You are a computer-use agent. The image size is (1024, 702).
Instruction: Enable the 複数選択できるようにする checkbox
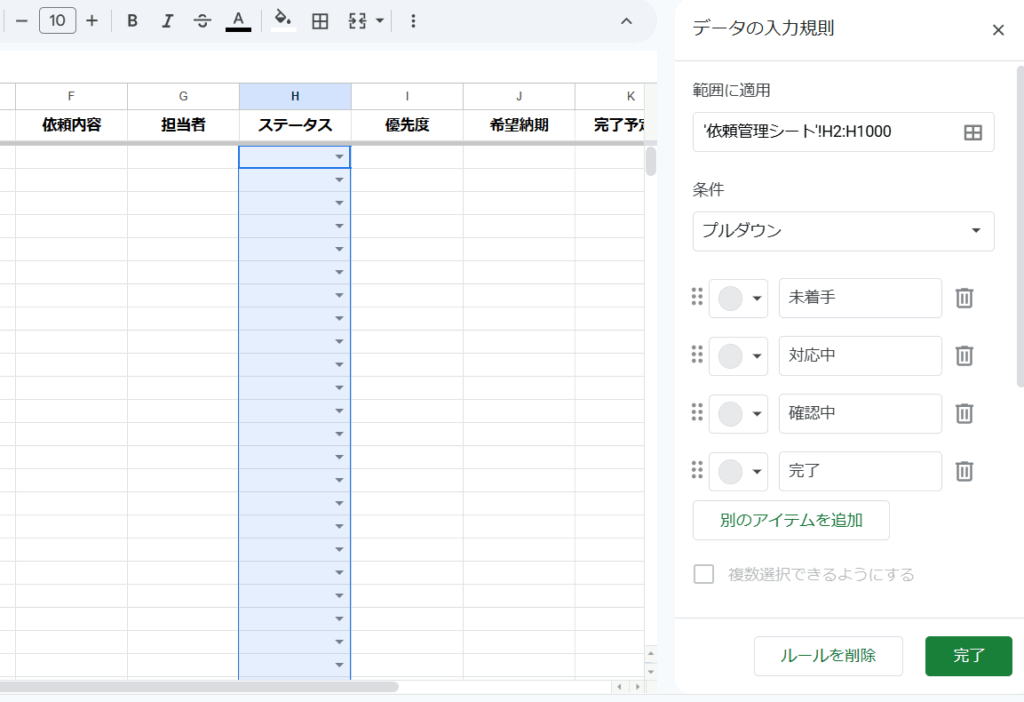(x=704, y=574)
